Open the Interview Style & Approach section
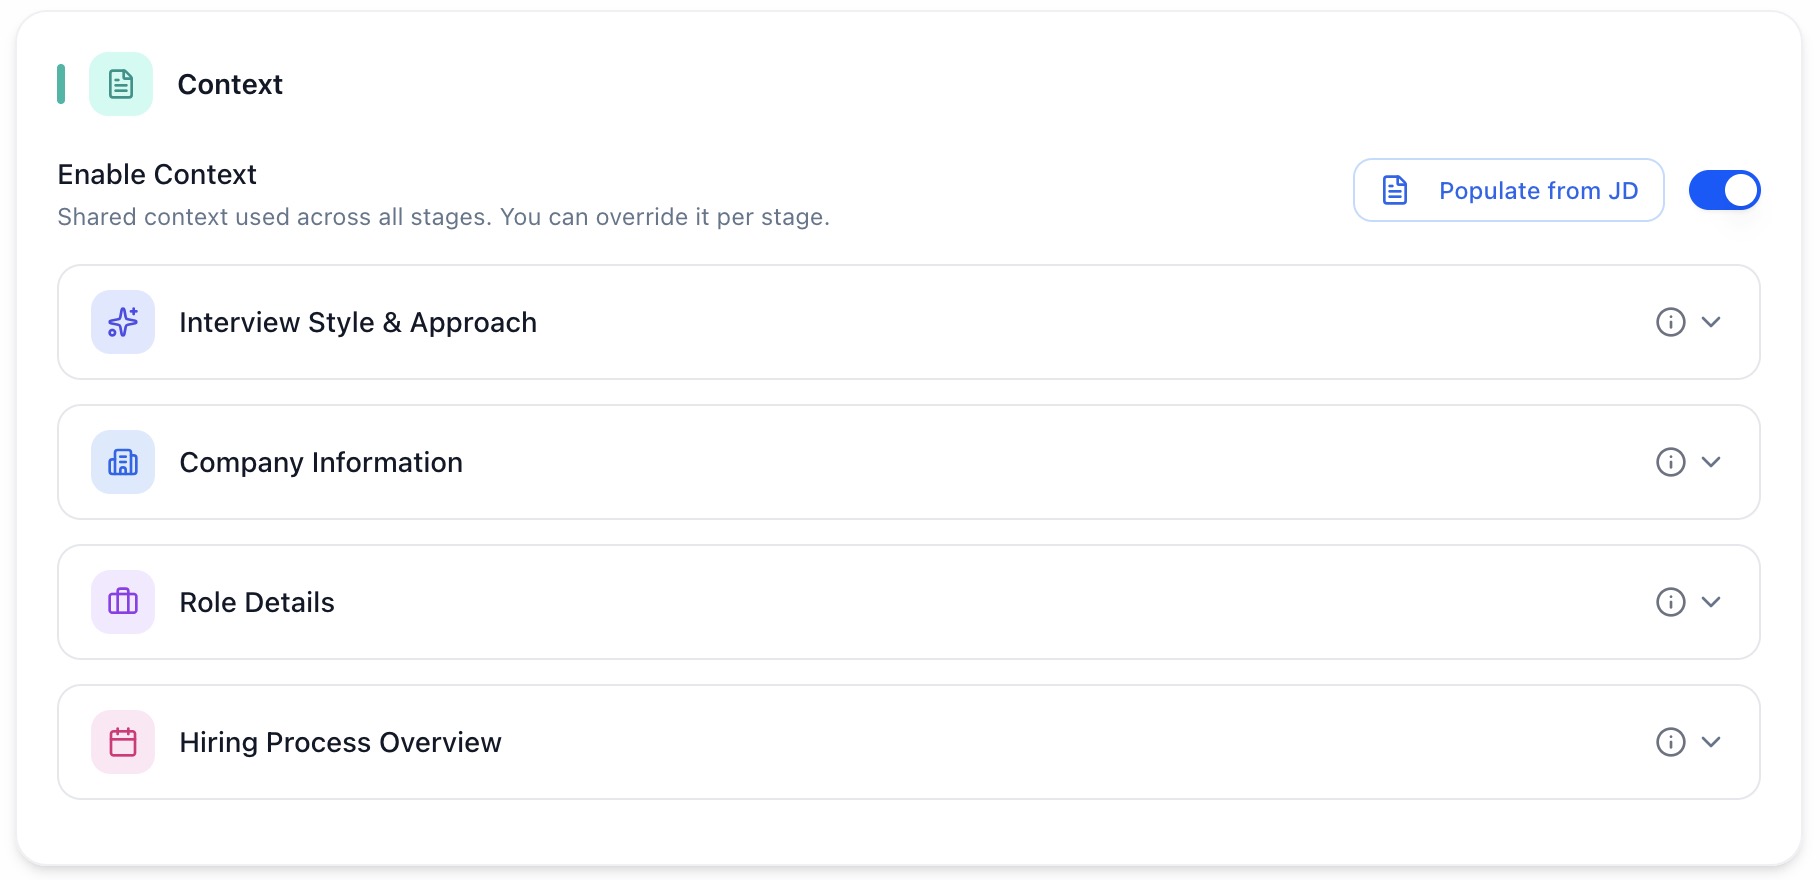Image resolution: width=1820 pixels, height=880 pixels. pyautogui.click(x=358, y=322)
